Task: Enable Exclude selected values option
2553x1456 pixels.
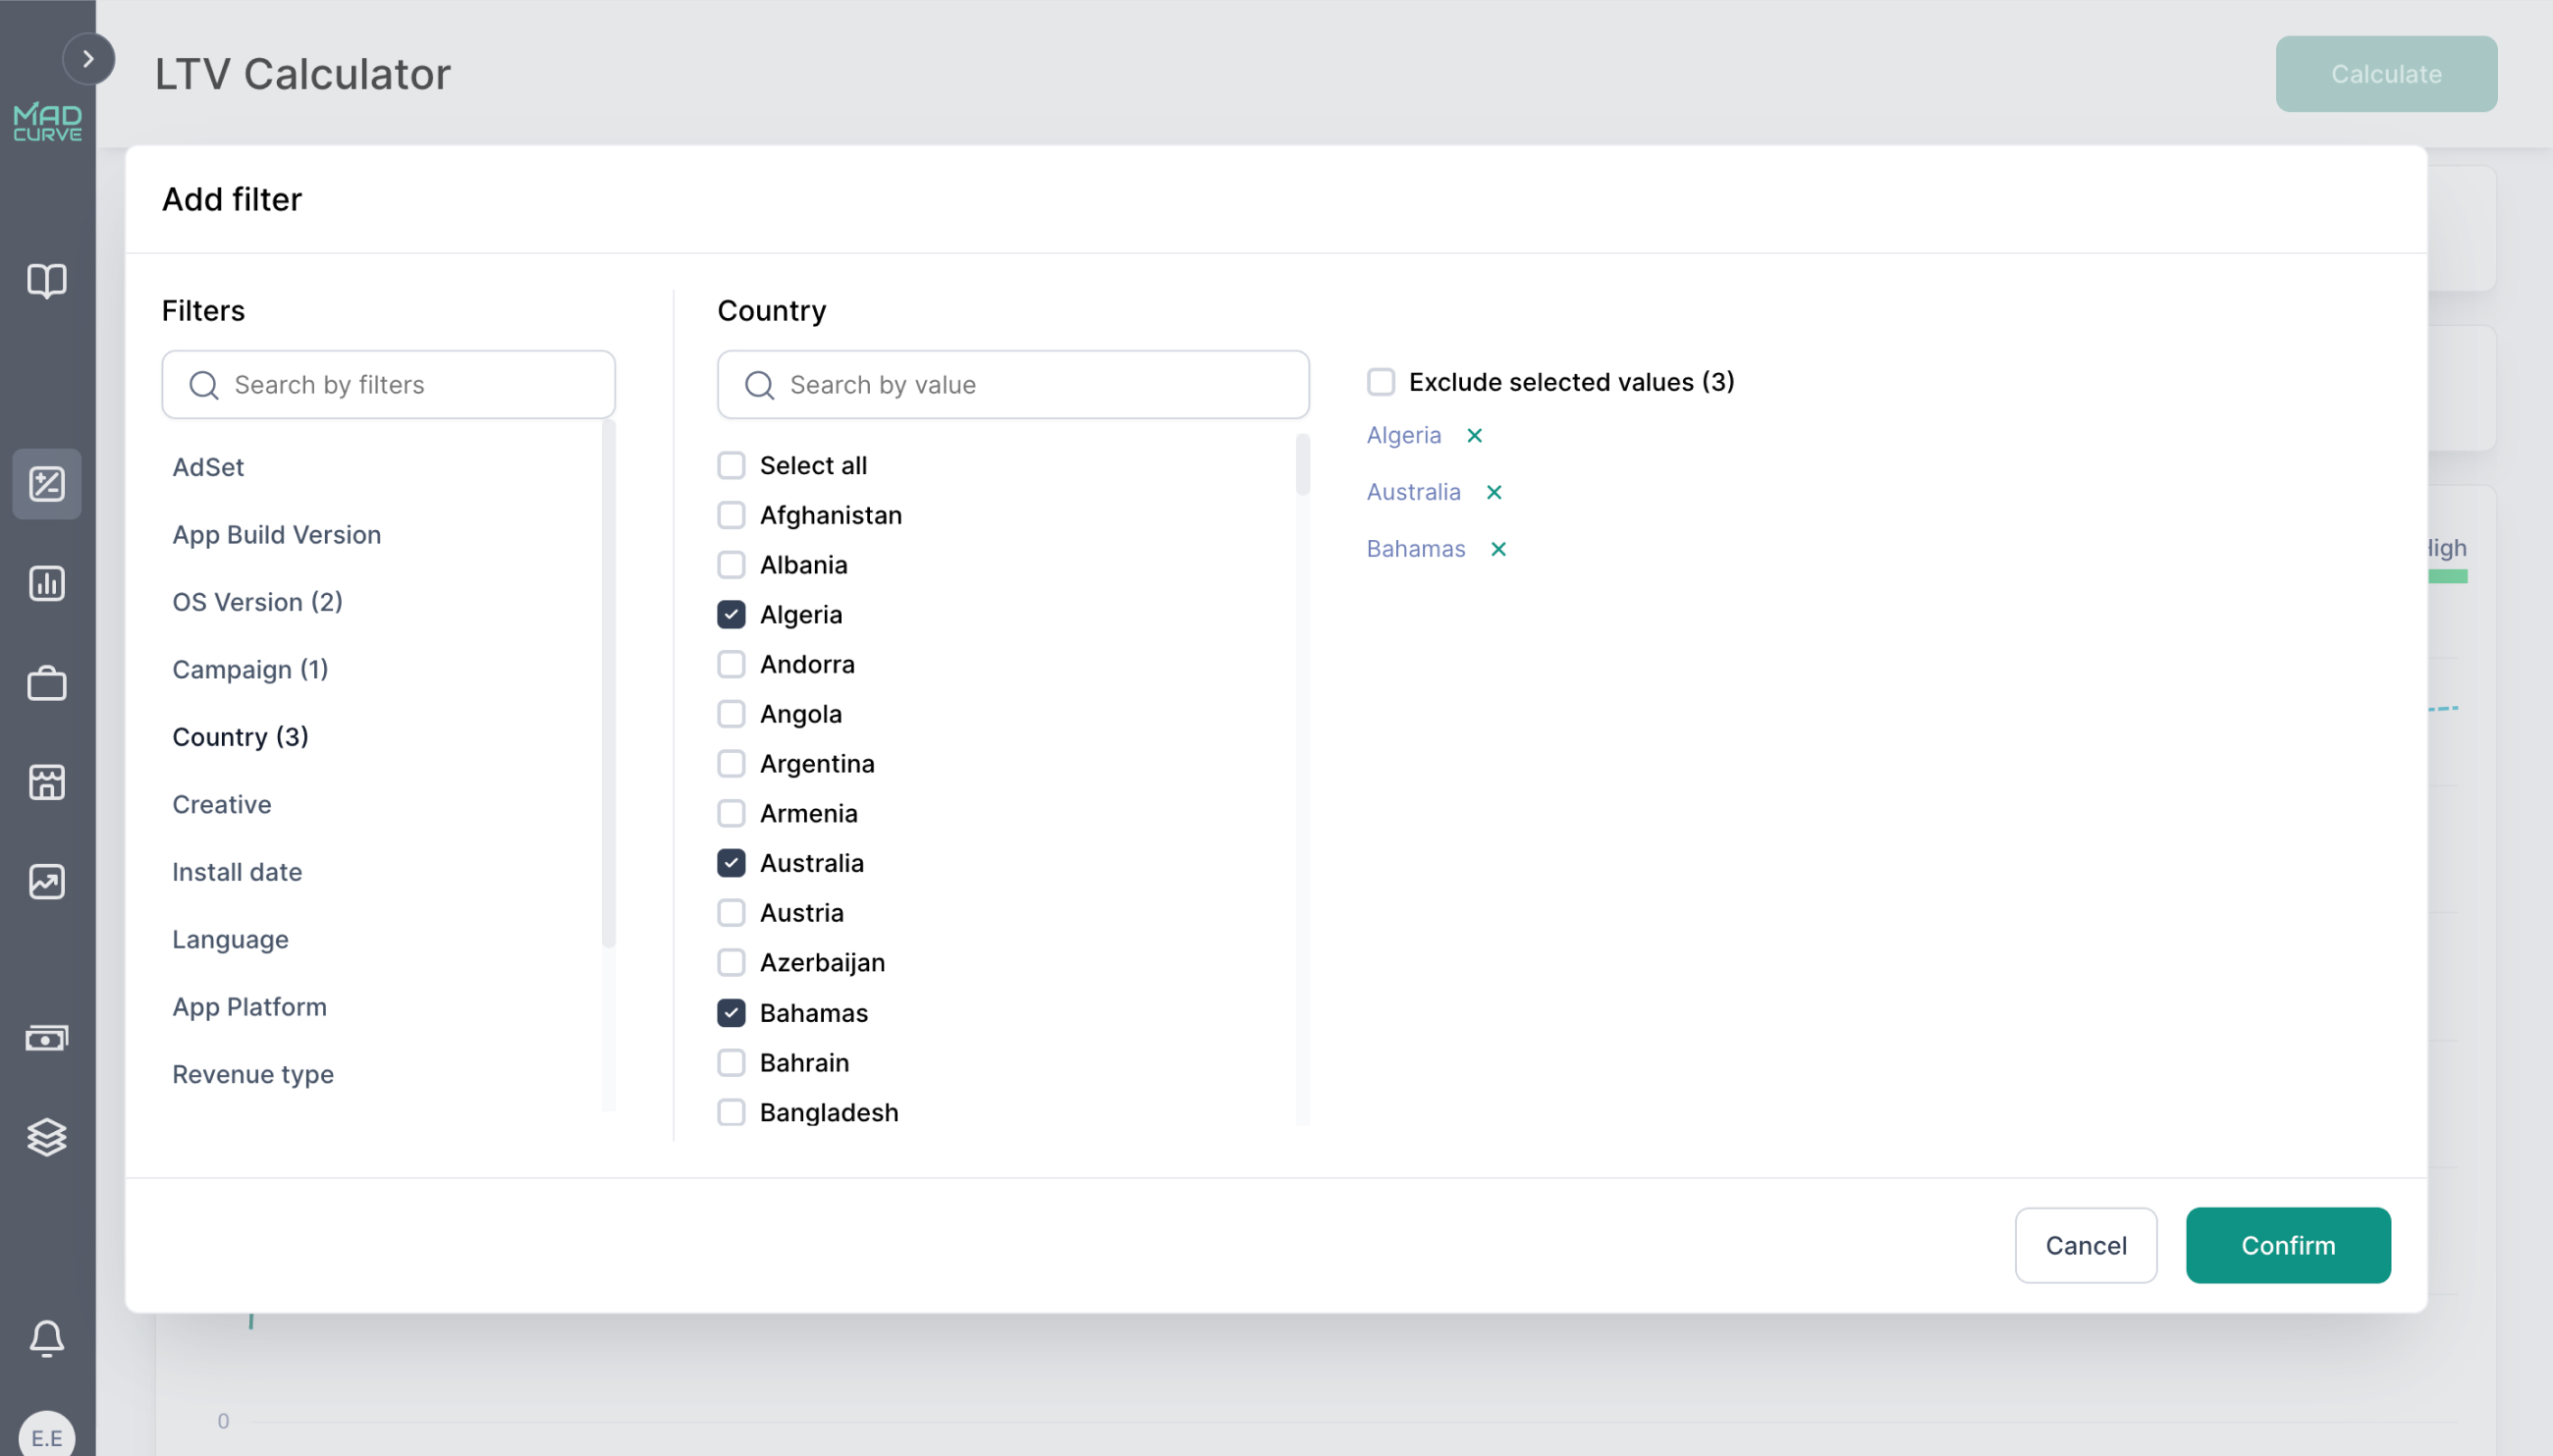Action: pyautogui.click(x=1380, y=382)
